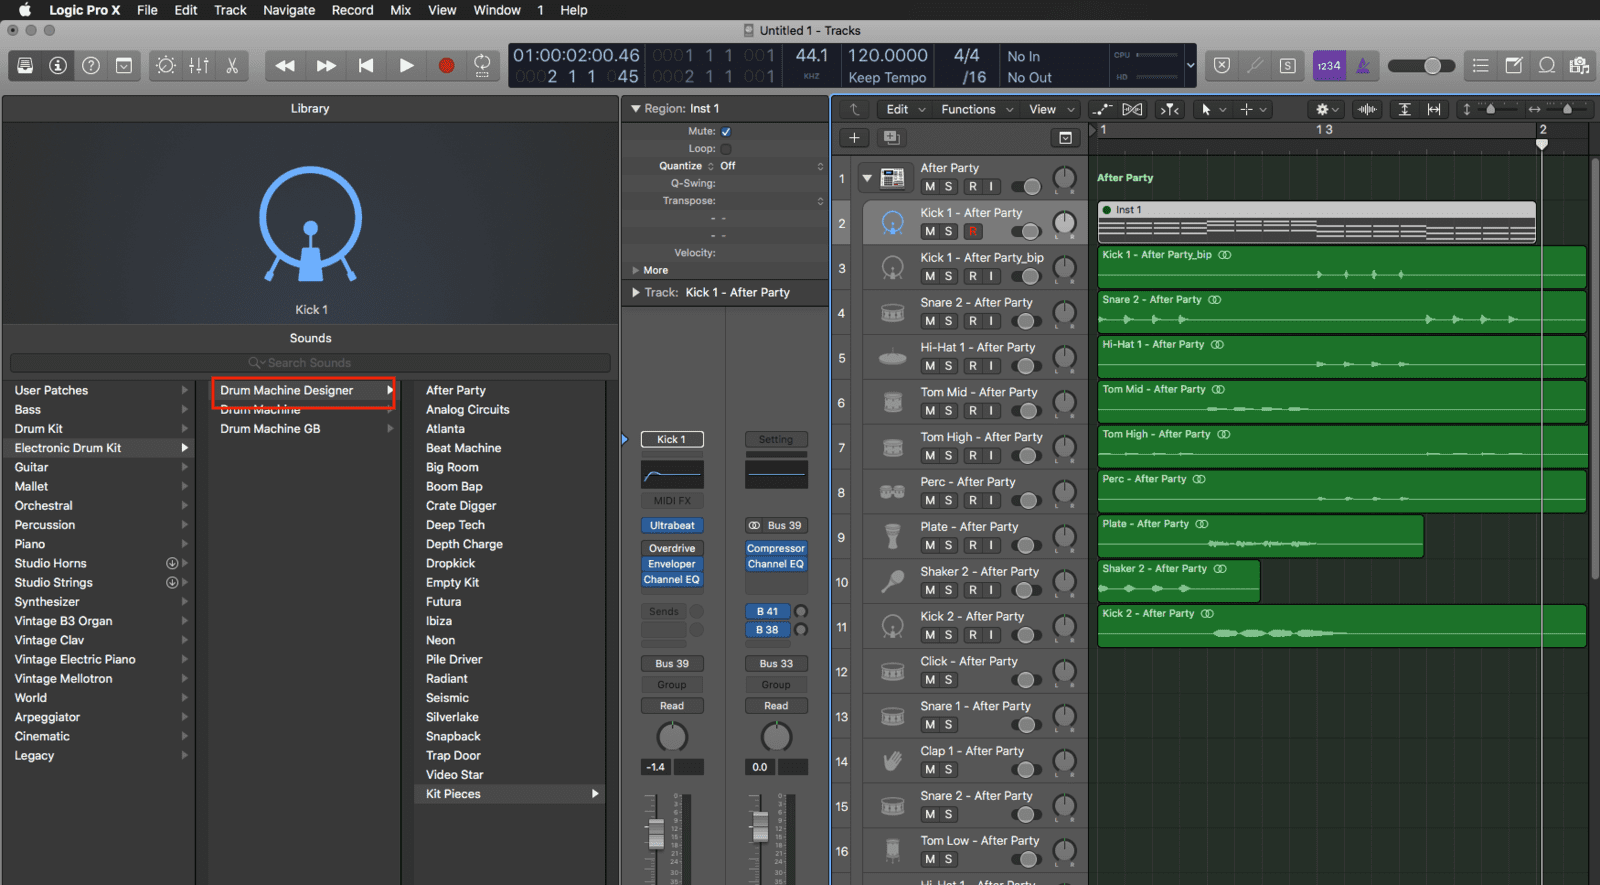This screenshot has width=1600, height=885.
Task: Toggle the Mute checkbox in Region inspector
Action: coord(726,131)
